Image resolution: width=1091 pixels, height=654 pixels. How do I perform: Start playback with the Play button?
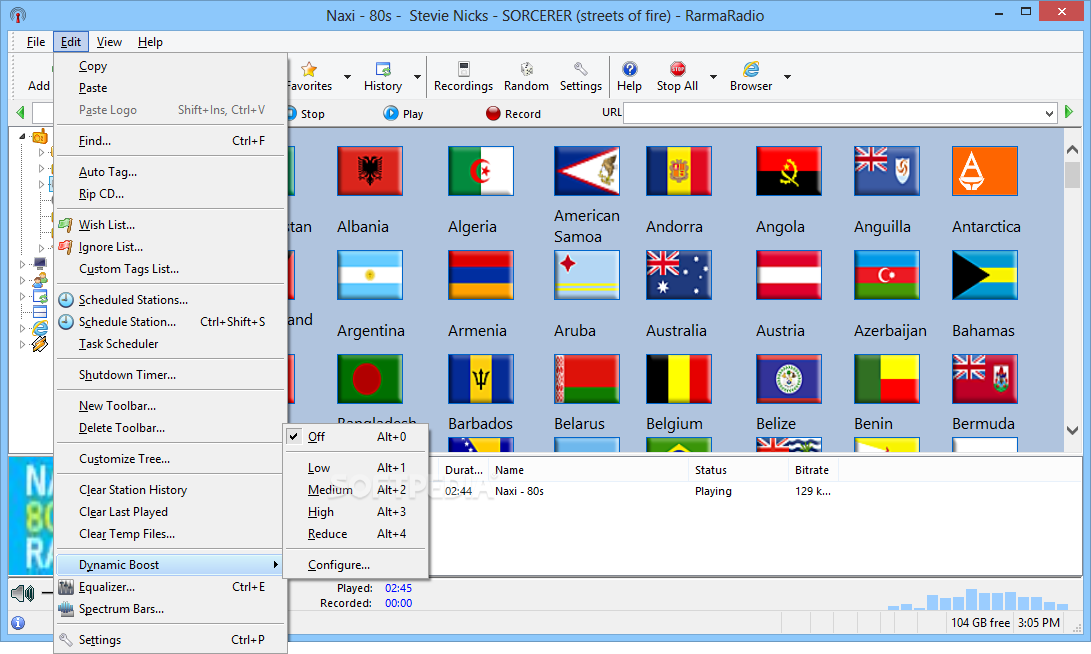(x=404, y=113)
